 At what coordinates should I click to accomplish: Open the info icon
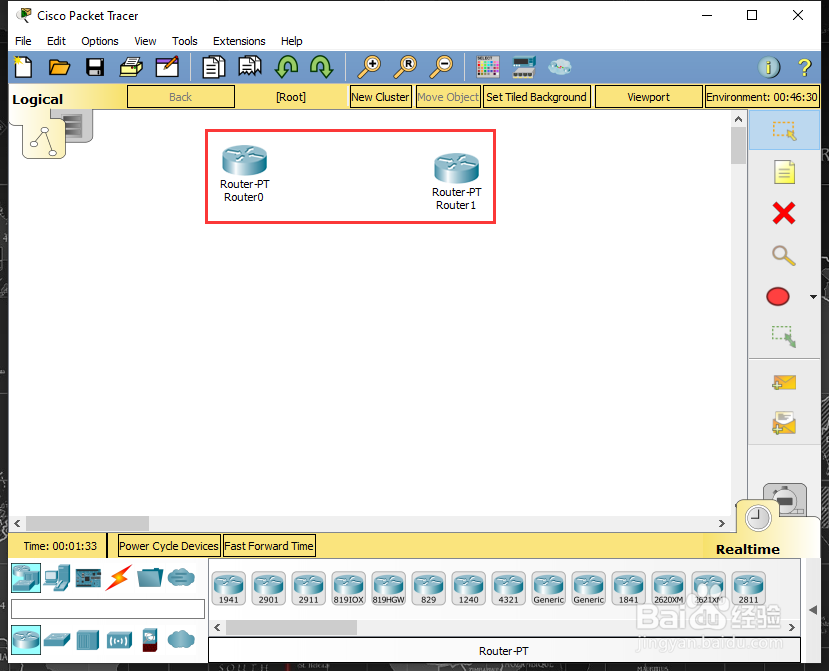(769, 67)
